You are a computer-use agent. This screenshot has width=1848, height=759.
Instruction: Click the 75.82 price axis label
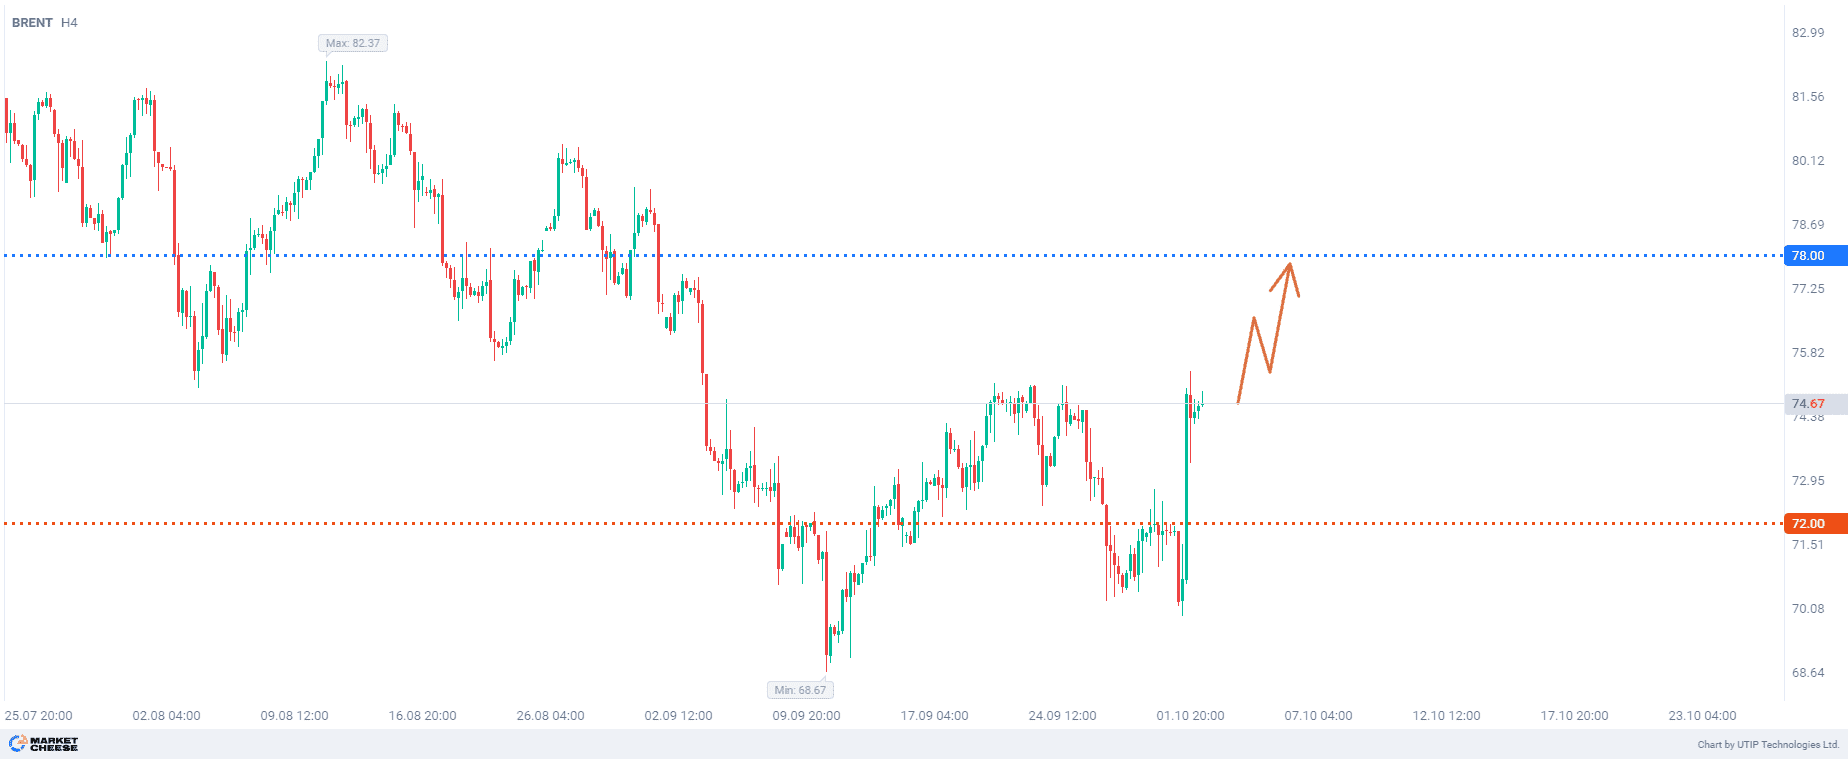click(x=1808, y=353)
